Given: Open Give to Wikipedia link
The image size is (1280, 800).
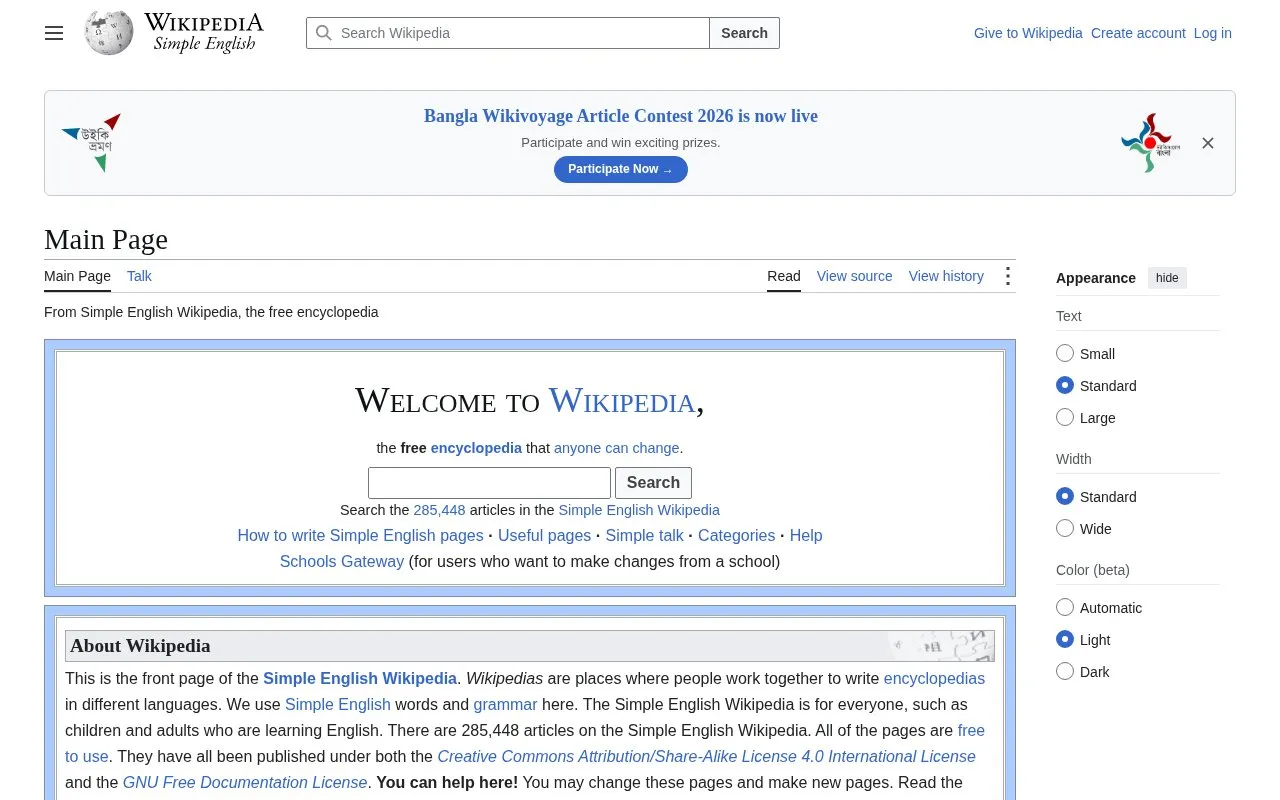Looking at the screenshot, I should pos(1028,33).
